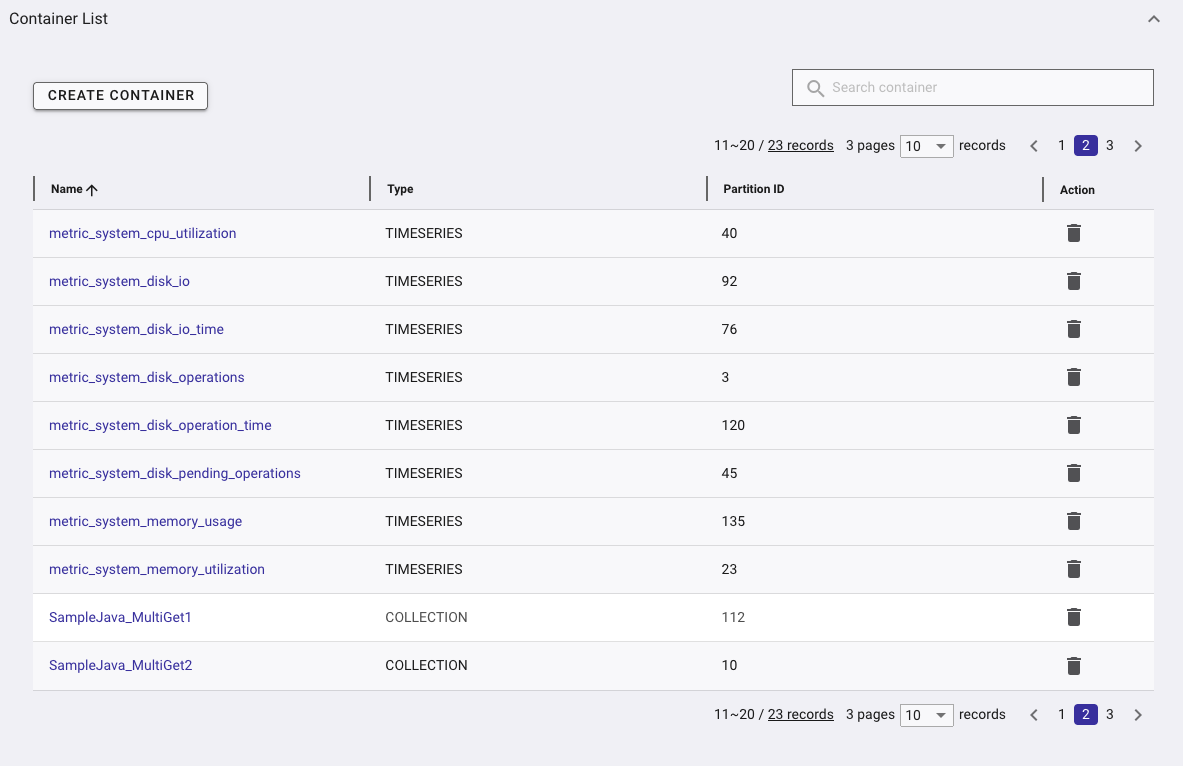The height and width of the screenshot is (766, 1183).
Task: Select page 2 in top pagination
Action: (x=1086, y=146)
